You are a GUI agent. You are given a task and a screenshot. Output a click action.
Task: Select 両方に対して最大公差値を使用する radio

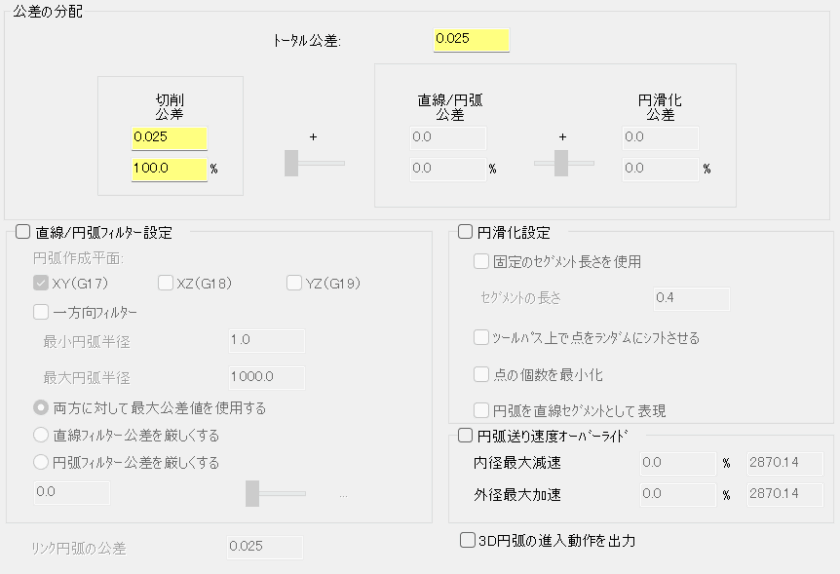coord(40,408)
